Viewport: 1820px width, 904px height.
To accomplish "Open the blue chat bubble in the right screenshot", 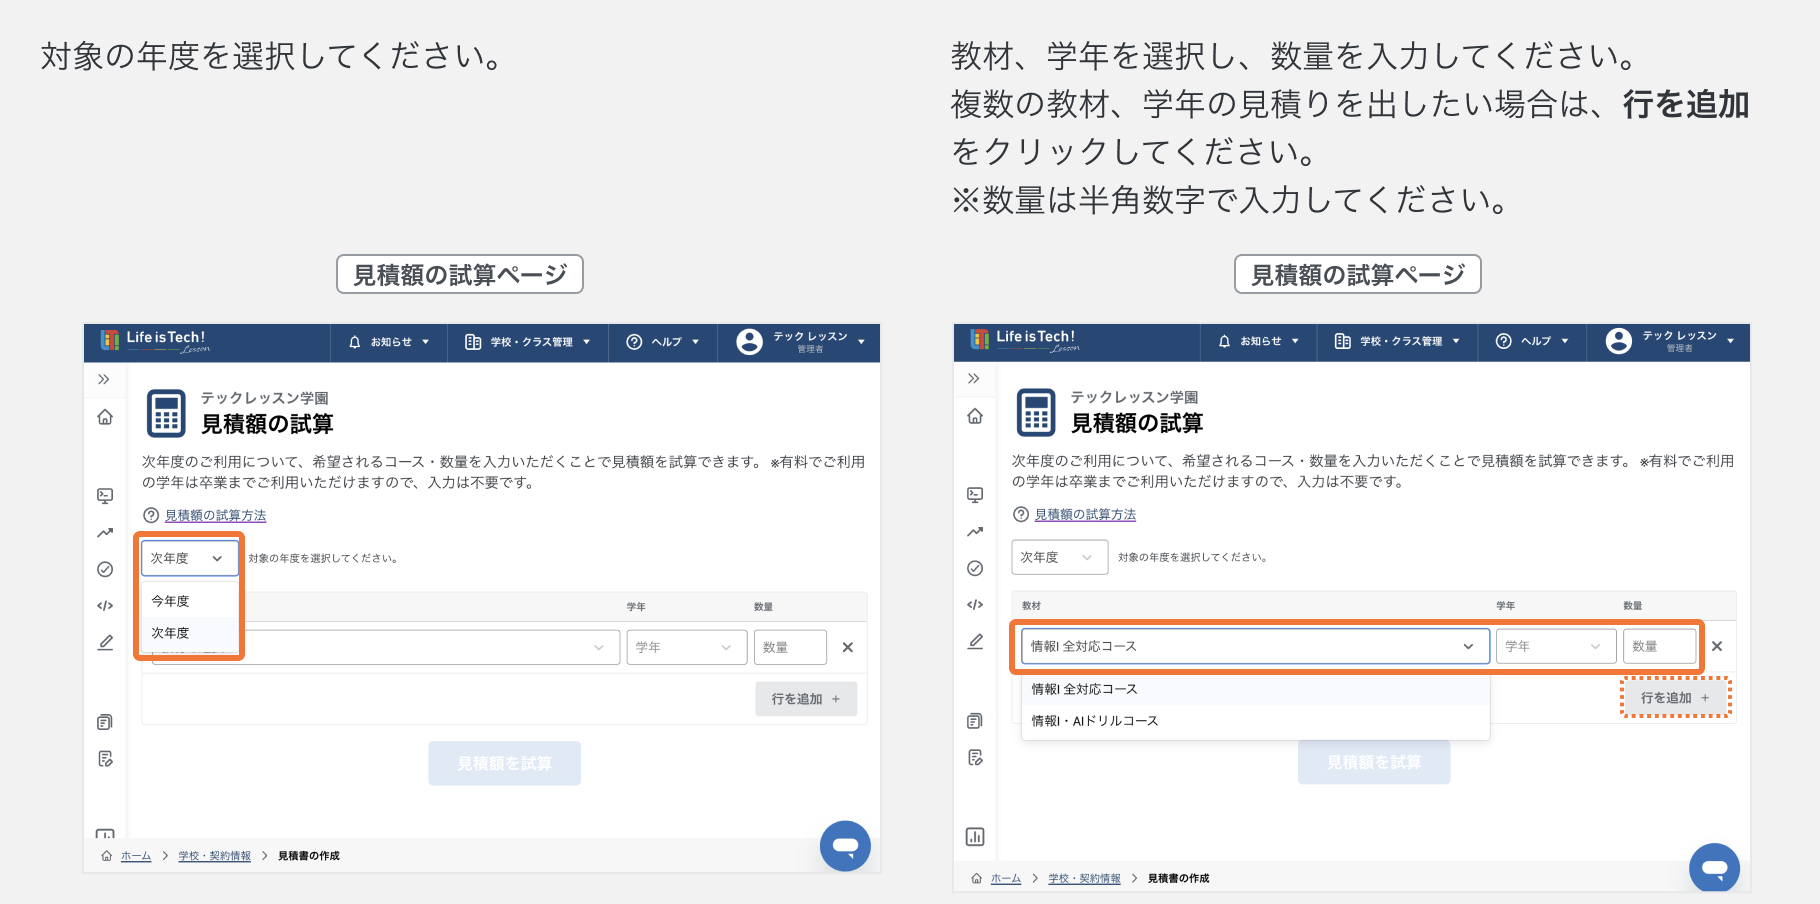I will point(1714,868).
